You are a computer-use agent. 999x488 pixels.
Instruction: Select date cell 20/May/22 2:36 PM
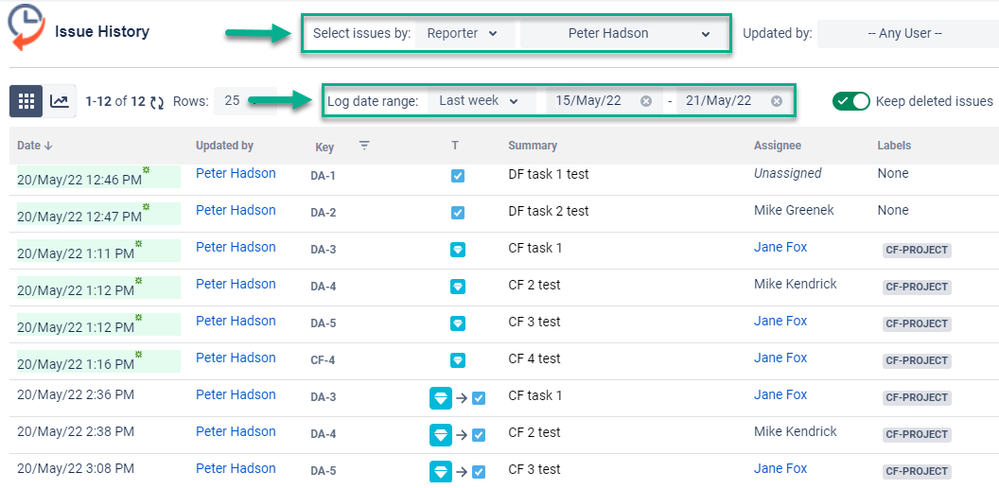pos(75,395)
